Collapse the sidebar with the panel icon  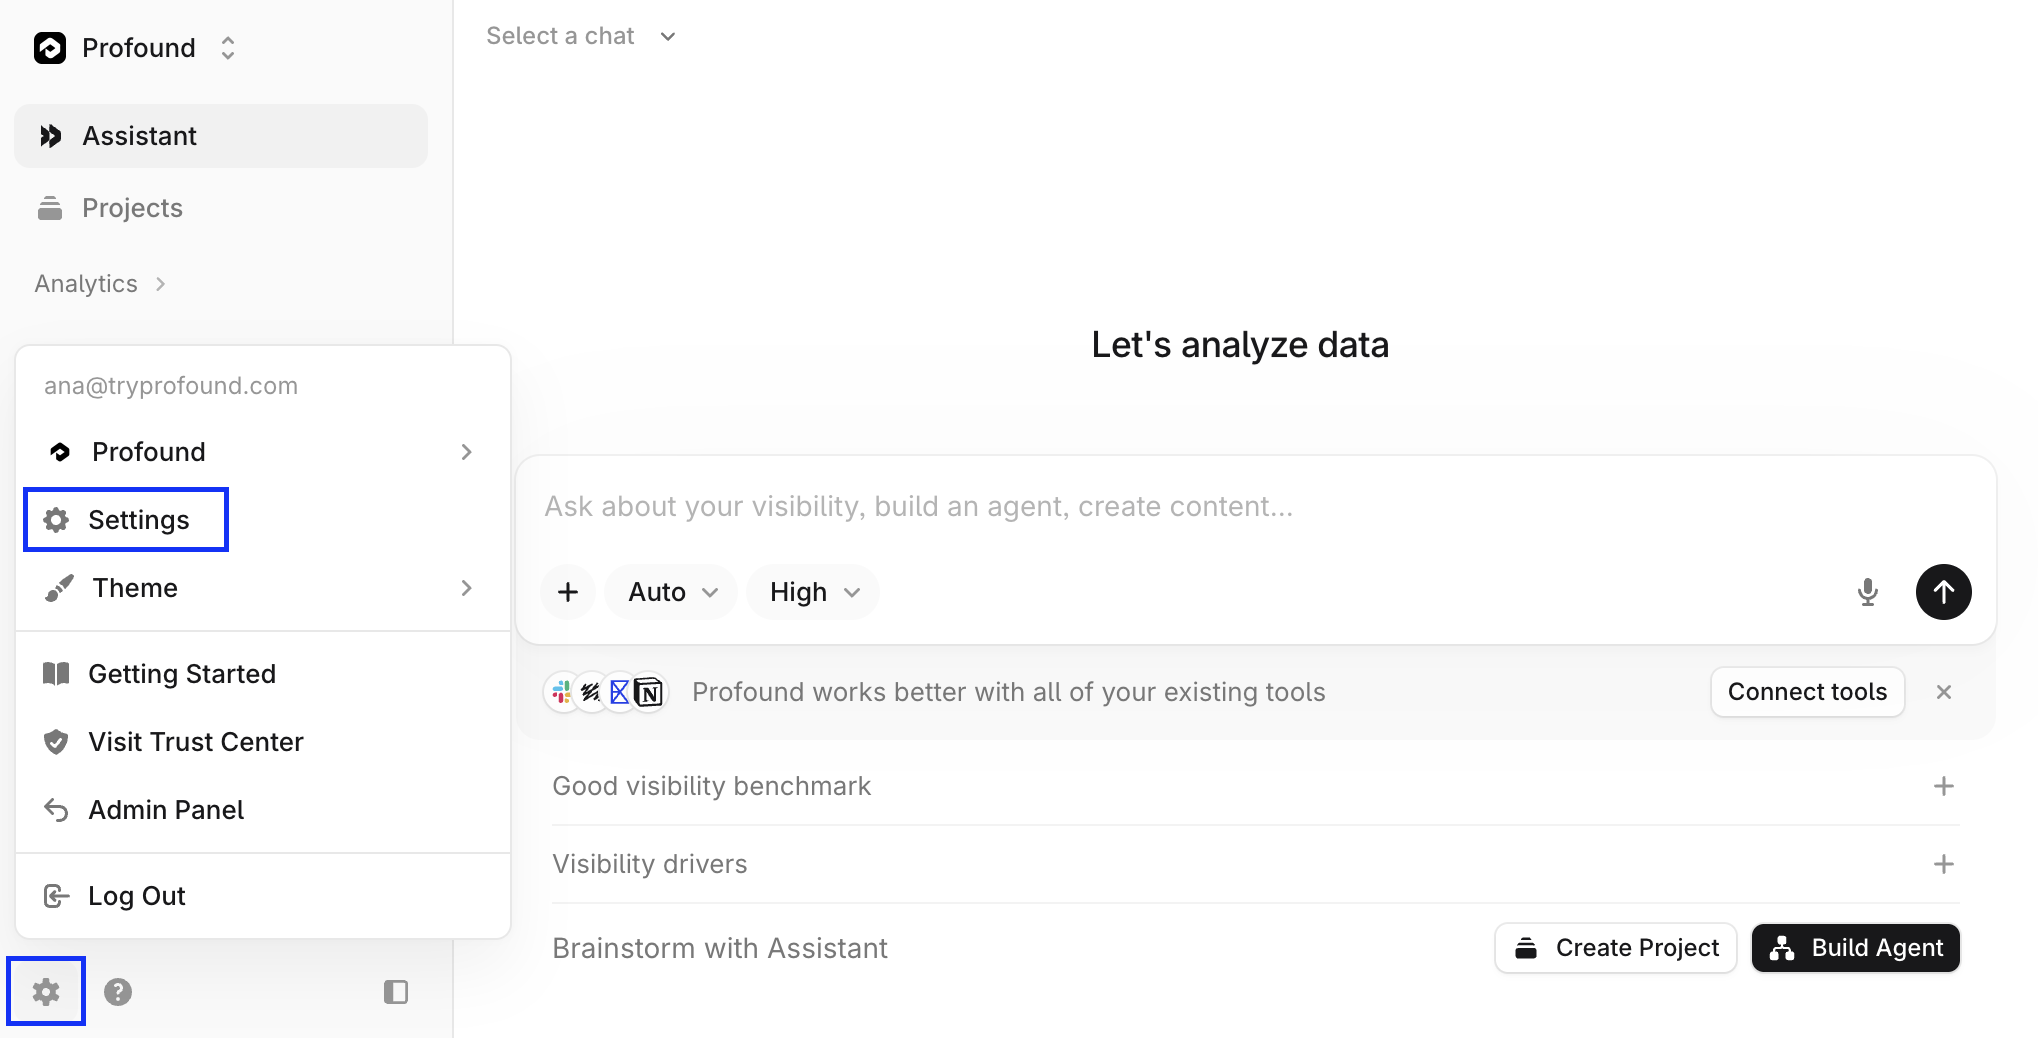click(396, 991)
